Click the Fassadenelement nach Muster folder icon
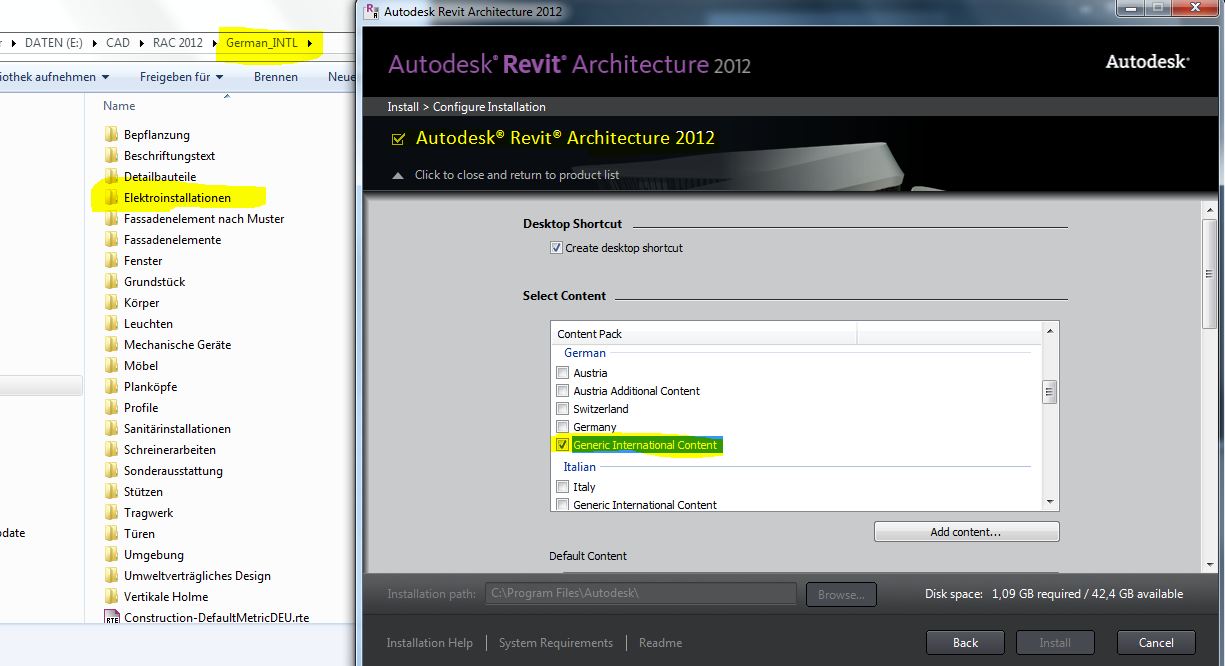The width and height of the screenshot is (1225, 666). [111, 219]
